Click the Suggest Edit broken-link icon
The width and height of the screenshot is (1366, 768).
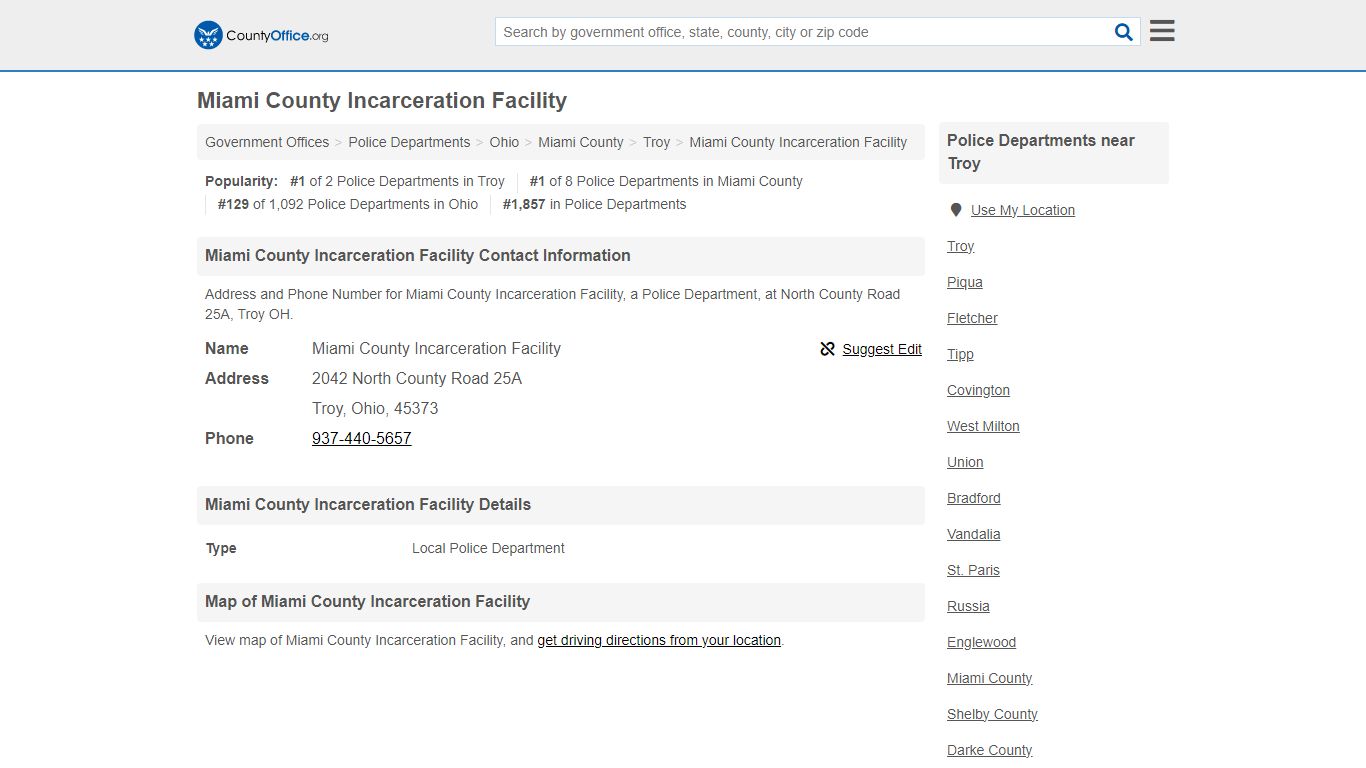point(828,349)
